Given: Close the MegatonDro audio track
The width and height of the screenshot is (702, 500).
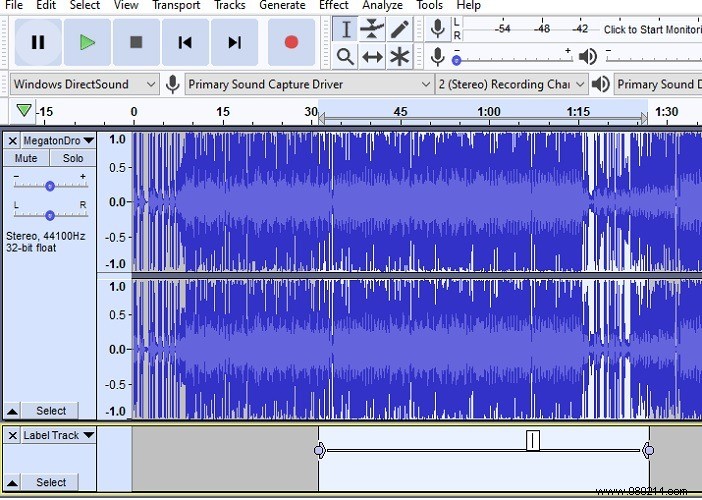Looking at the screenshot, I should coord(13,141).
